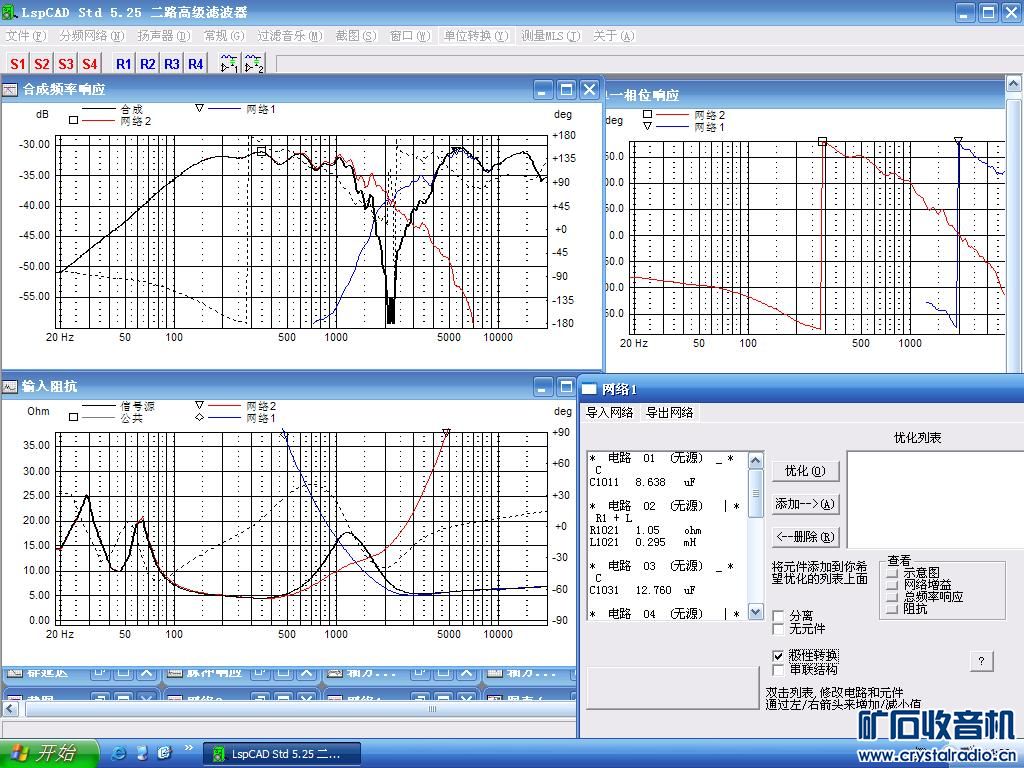The image size is (1024, 768).
Task: Open Internet Explorer from quick launch
Action: [120, 752]
